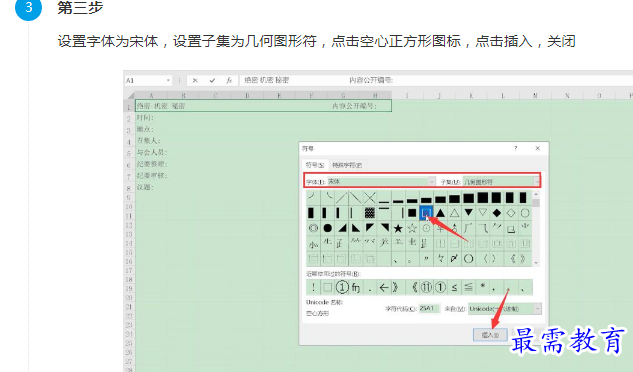This screenshot has width=633, height=372.
Task: Click the select-all corner of the worksheet
Action: tap(130, 95)
